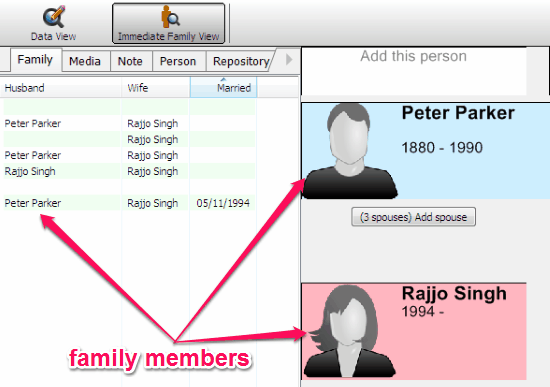Viewport: 550px width, 387px height.
Task: Select the Rajjo Singh pink card name
Action: click(454, 294)
